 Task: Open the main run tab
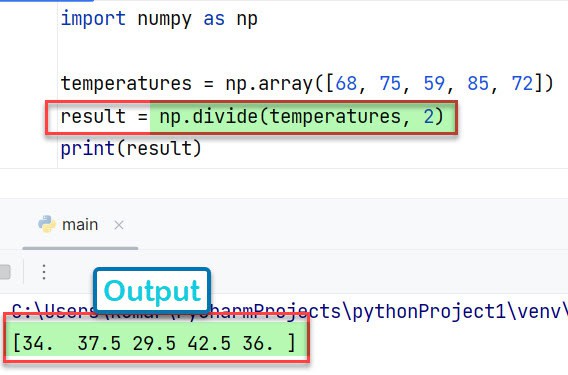[x=80, y=225]
